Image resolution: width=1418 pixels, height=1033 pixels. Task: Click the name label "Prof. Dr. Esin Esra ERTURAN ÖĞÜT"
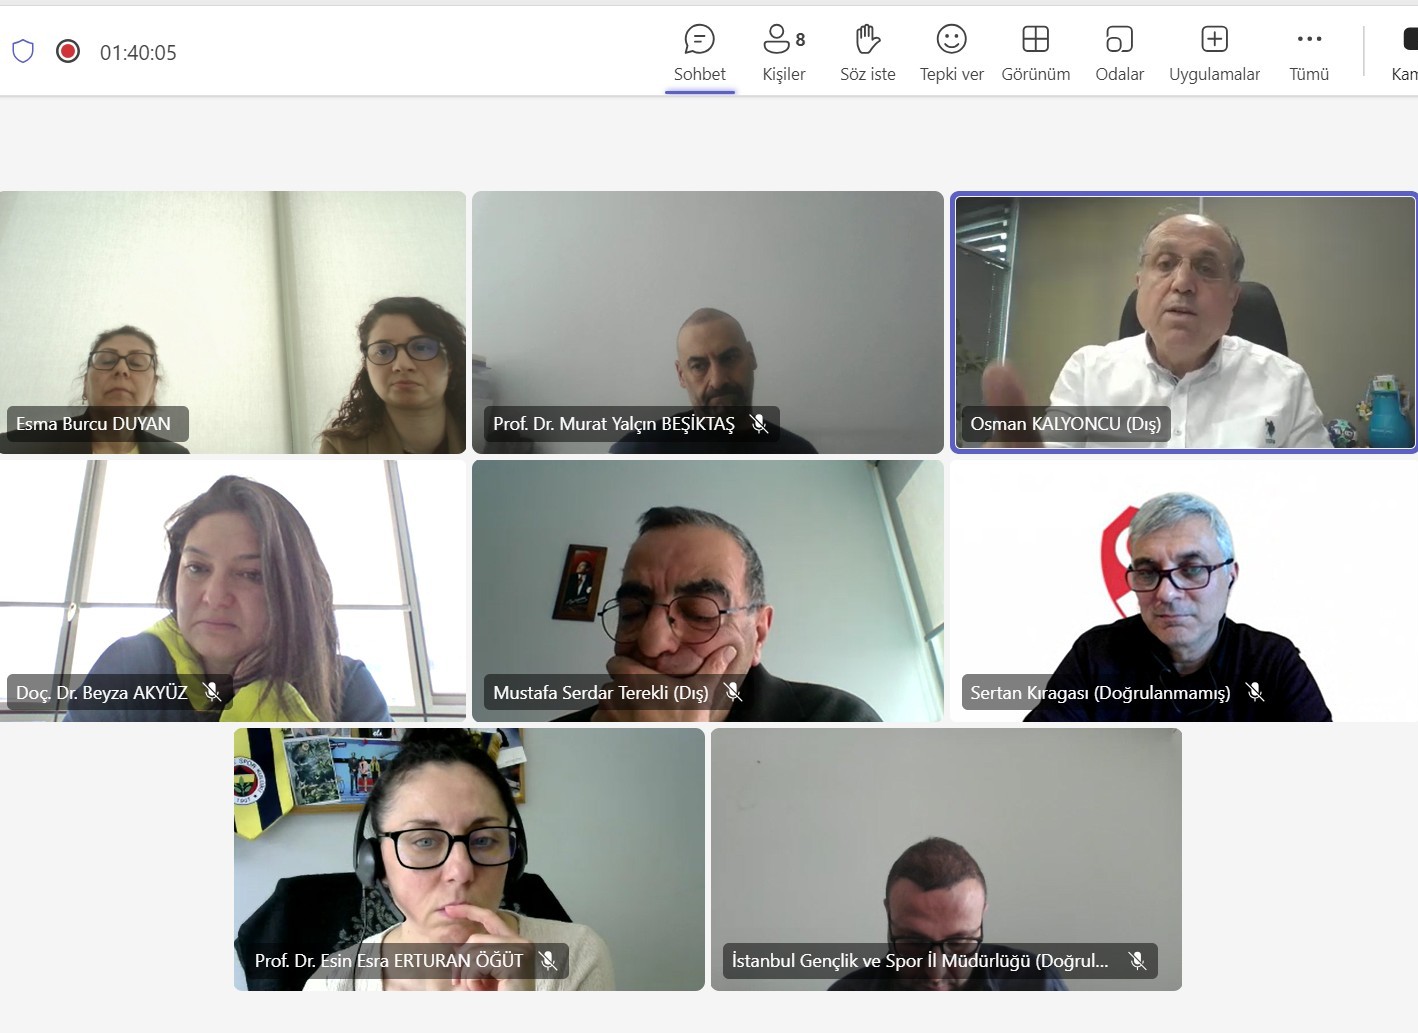click(x=389, y=961)
